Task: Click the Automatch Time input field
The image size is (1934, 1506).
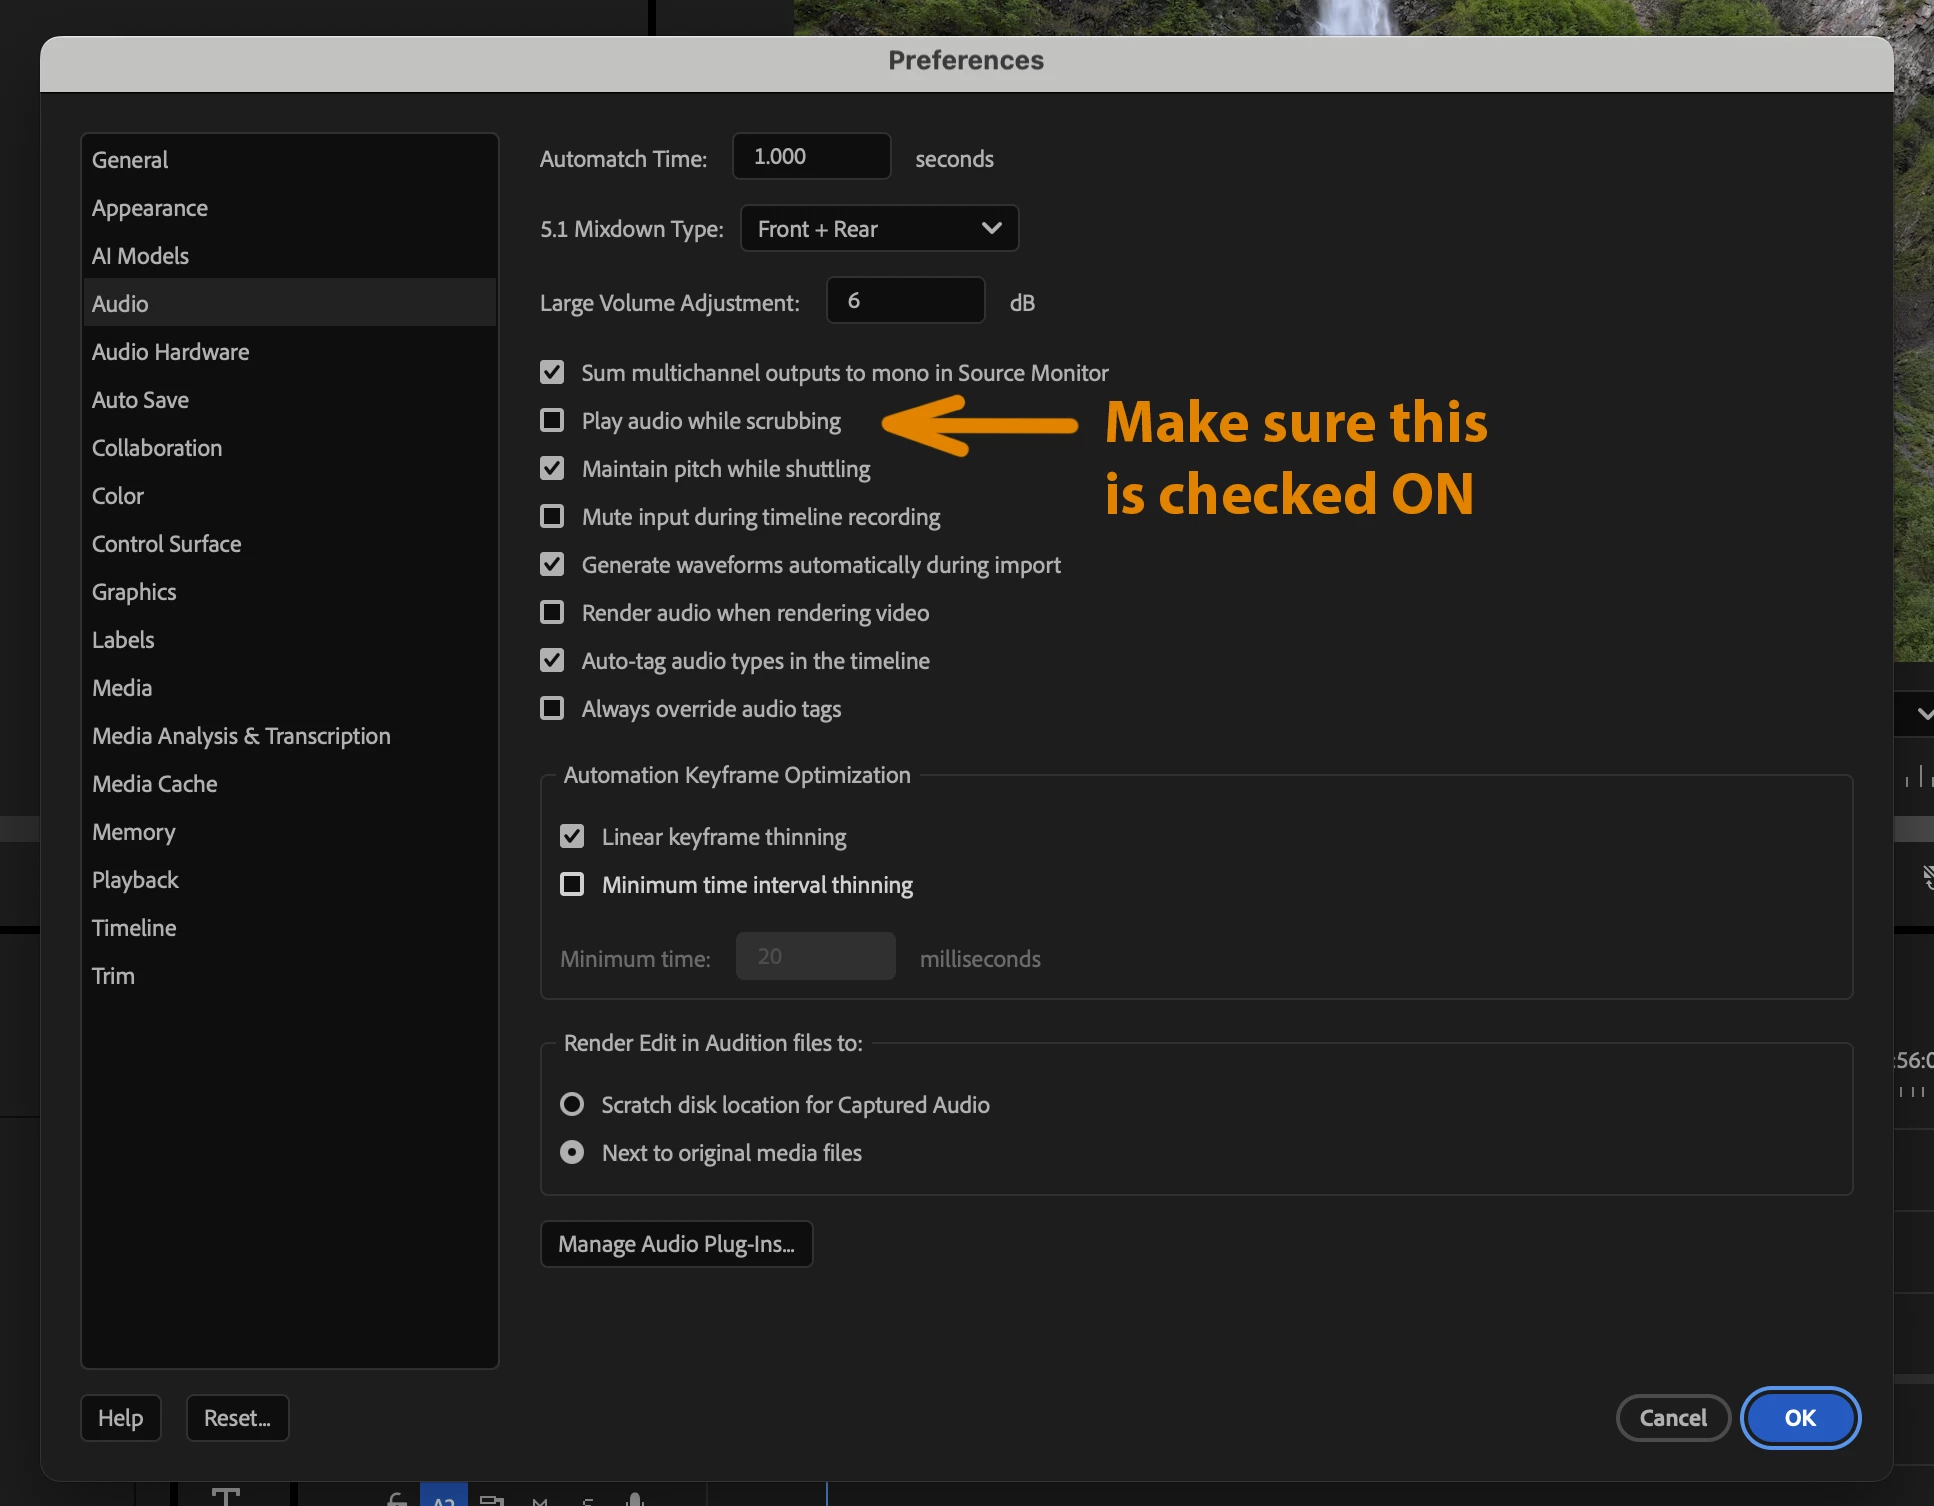Action: 811,157
